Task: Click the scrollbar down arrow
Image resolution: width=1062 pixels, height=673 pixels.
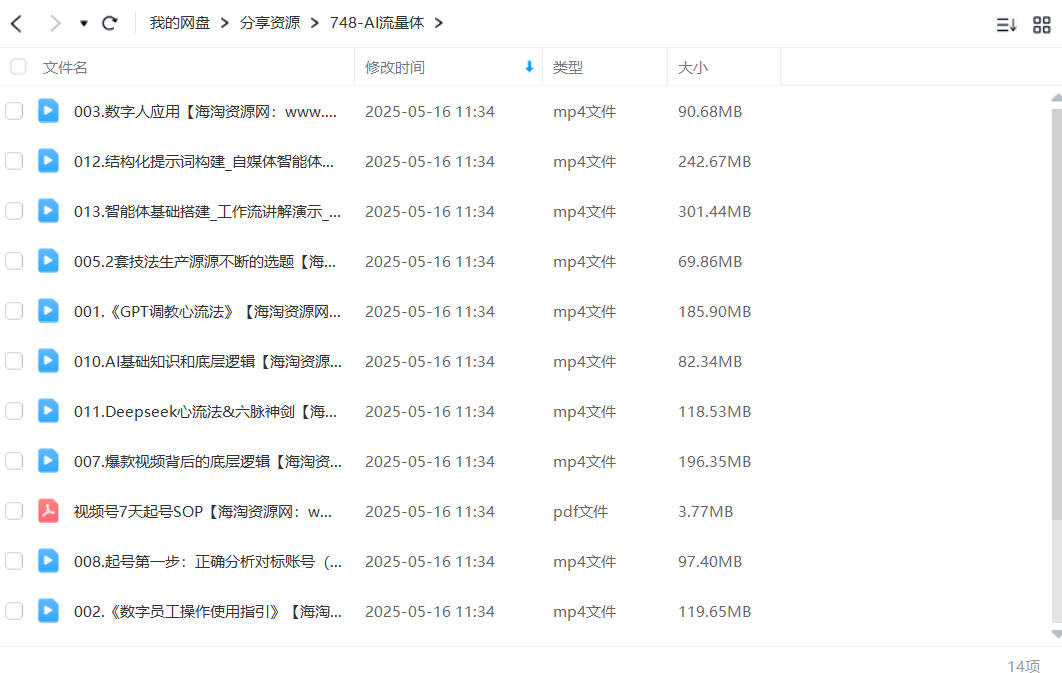Action: 1057,634
